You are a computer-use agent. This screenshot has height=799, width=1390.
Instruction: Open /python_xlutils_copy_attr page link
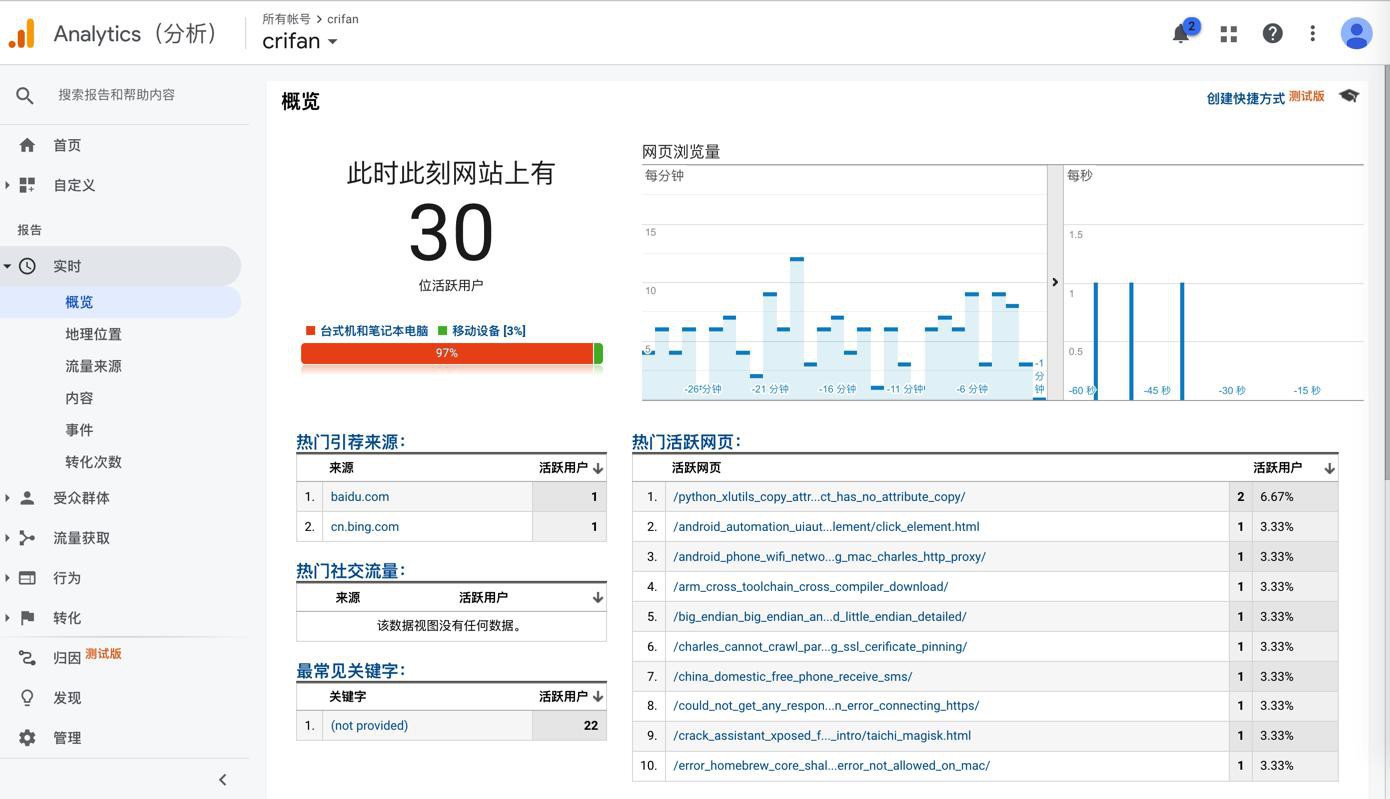pyautogui.click(x=819, y=497)
